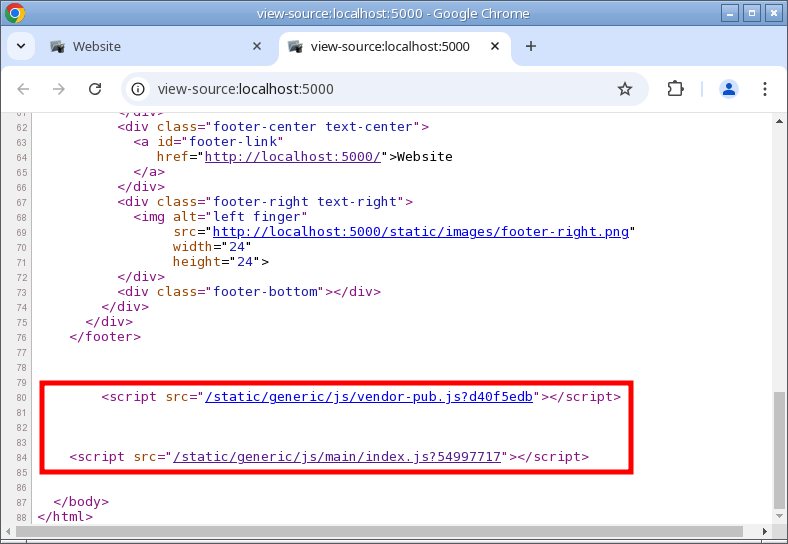Click the vertical scrollbar thumb

coord(779,450)
